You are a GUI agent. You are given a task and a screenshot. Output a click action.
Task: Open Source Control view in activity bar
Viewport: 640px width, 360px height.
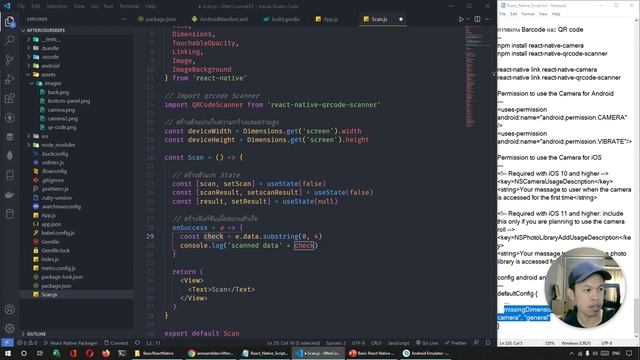(x=9, y=60)
